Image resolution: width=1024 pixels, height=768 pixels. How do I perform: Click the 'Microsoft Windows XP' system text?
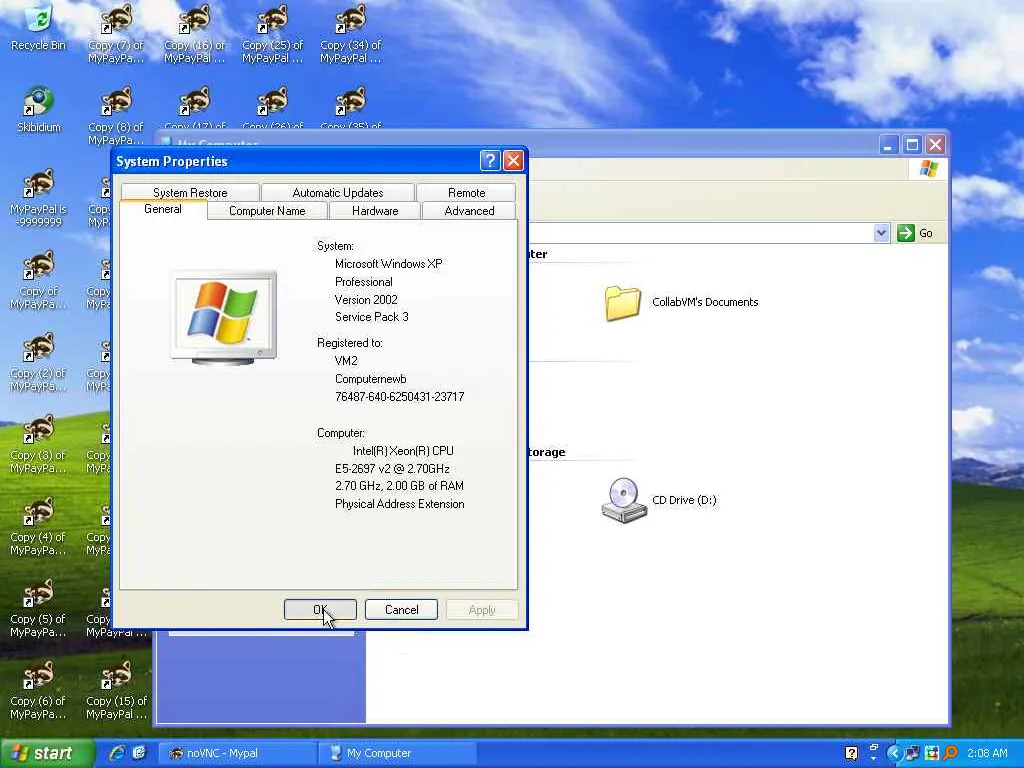pyautogui.click(x=389, y=264)
